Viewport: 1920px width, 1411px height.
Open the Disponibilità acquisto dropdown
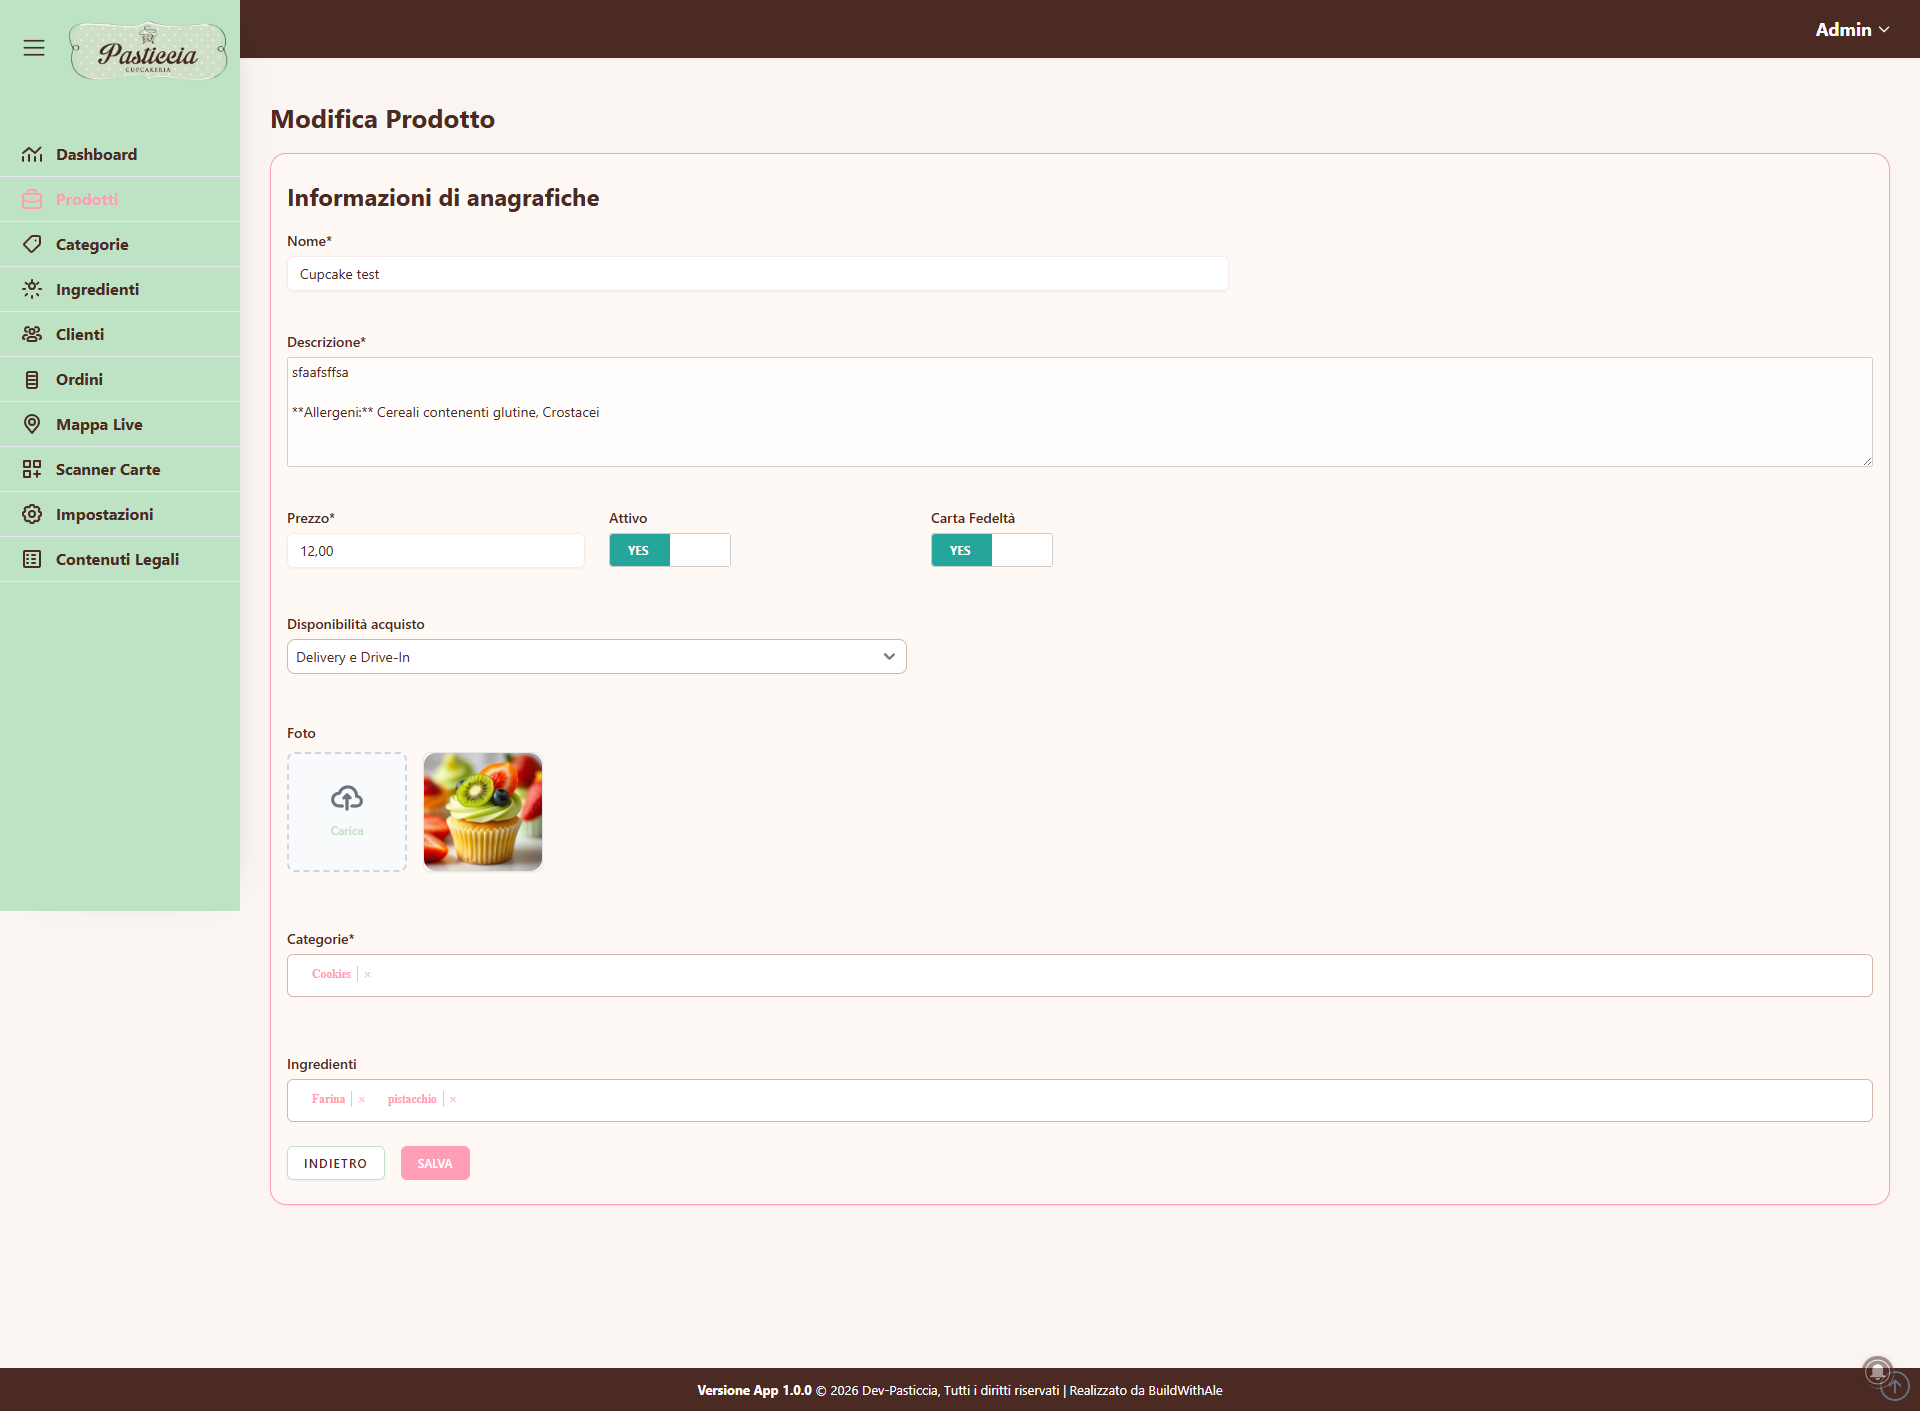point(597,657)
